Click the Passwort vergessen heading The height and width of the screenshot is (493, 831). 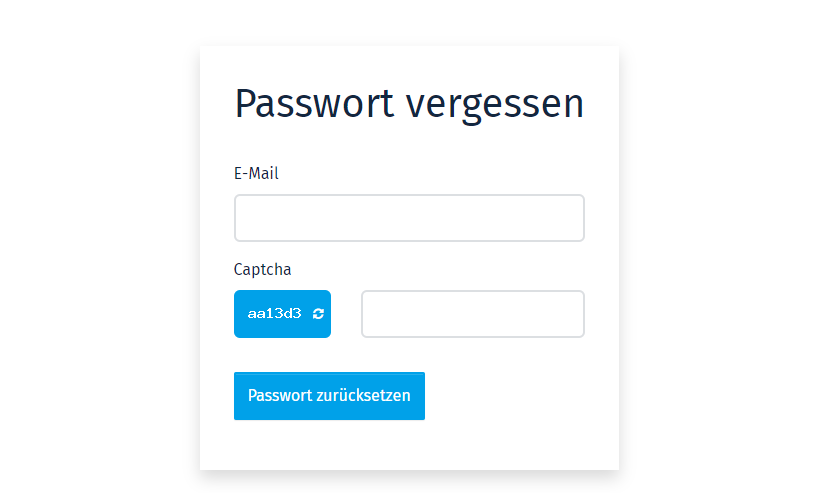[x=409, y=104]
